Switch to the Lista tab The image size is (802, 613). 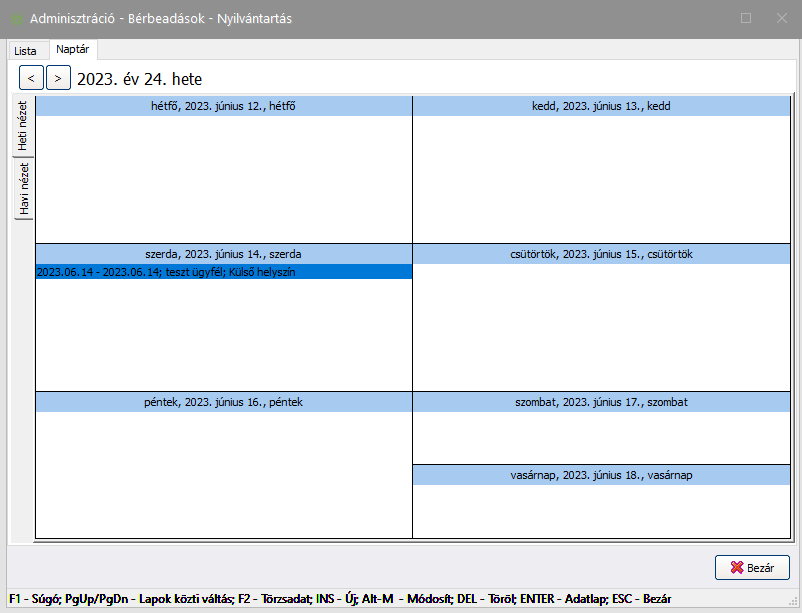pyautogui.click(x=25, y=50)
